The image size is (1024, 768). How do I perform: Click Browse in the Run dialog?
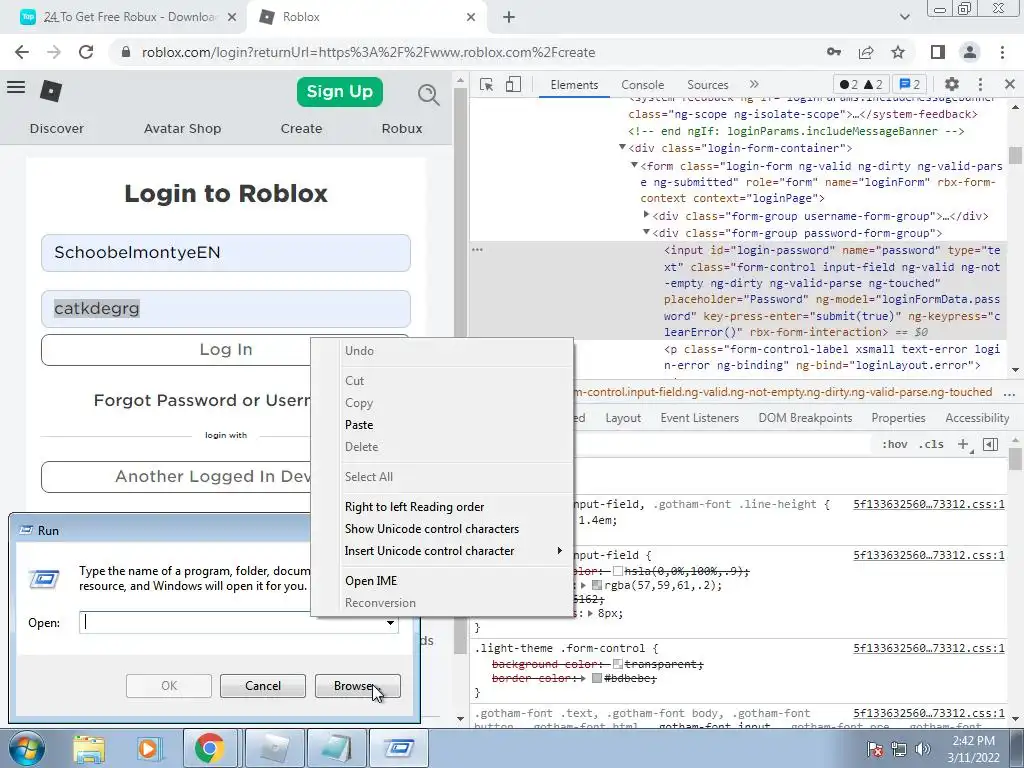pyautogui.click(x=357, y=686)
